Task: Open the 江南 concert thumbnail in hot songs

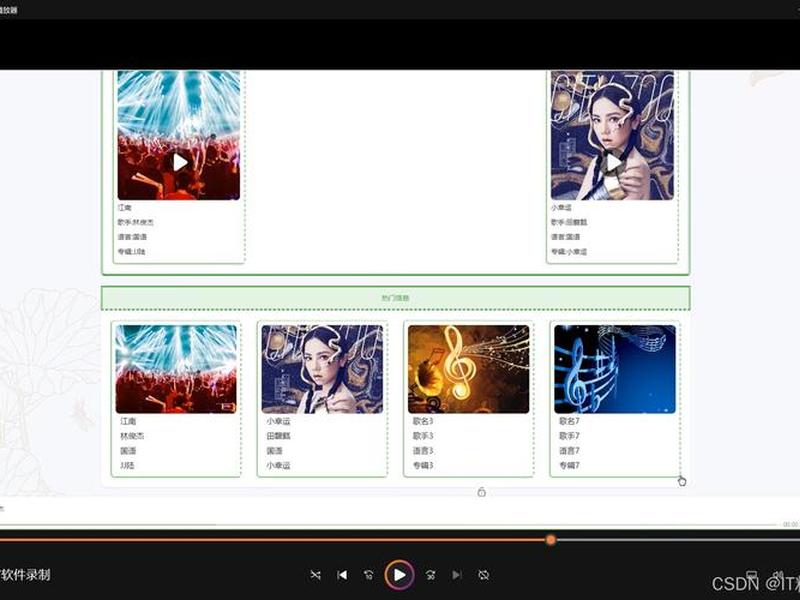Action: point(176,369)
